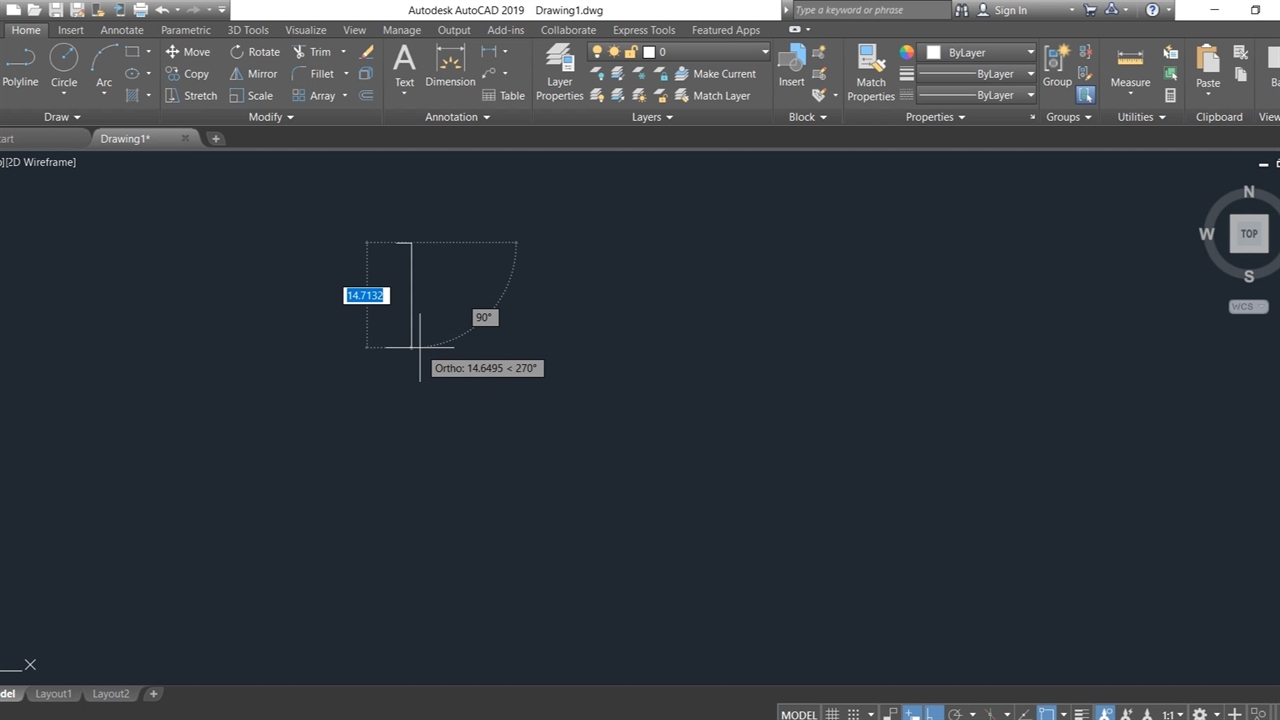
Task: Launch the Measure utility
Action: [1130, 66]
